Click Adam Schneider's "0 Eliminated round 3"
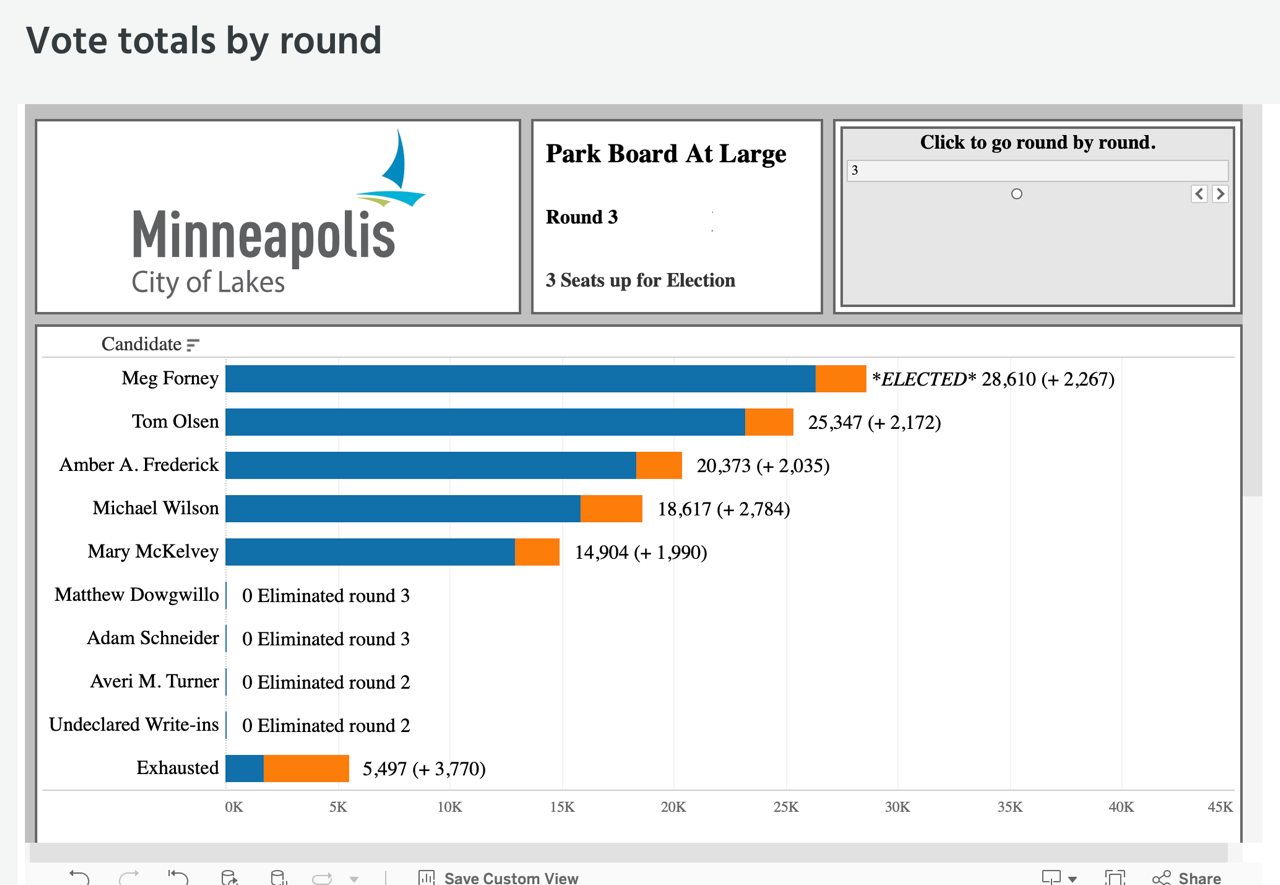Image resolution: width=1280 pixels, height=885 pixels. coord(326,639)
